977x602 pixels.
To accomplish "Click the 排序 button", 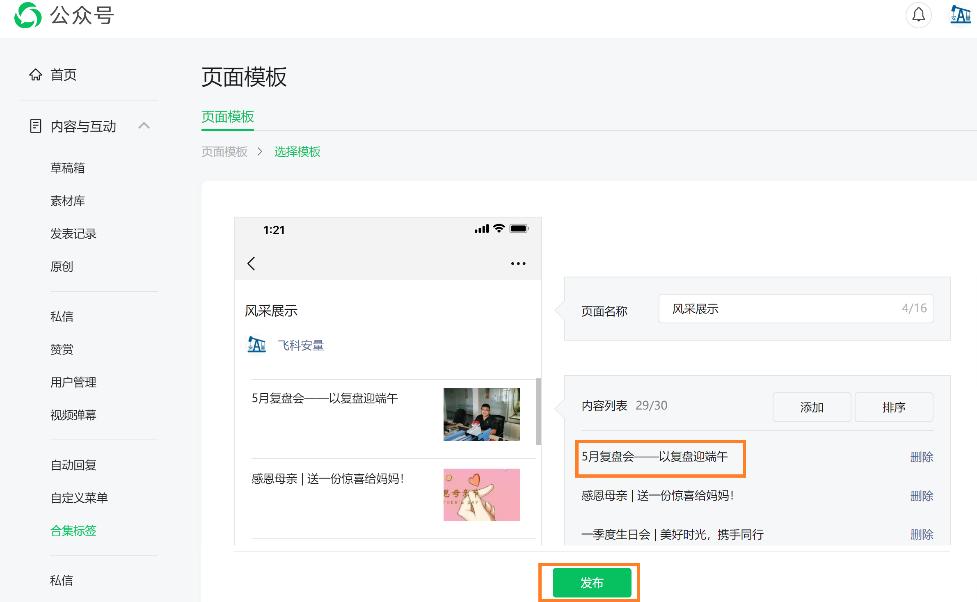I will (893, 407).
